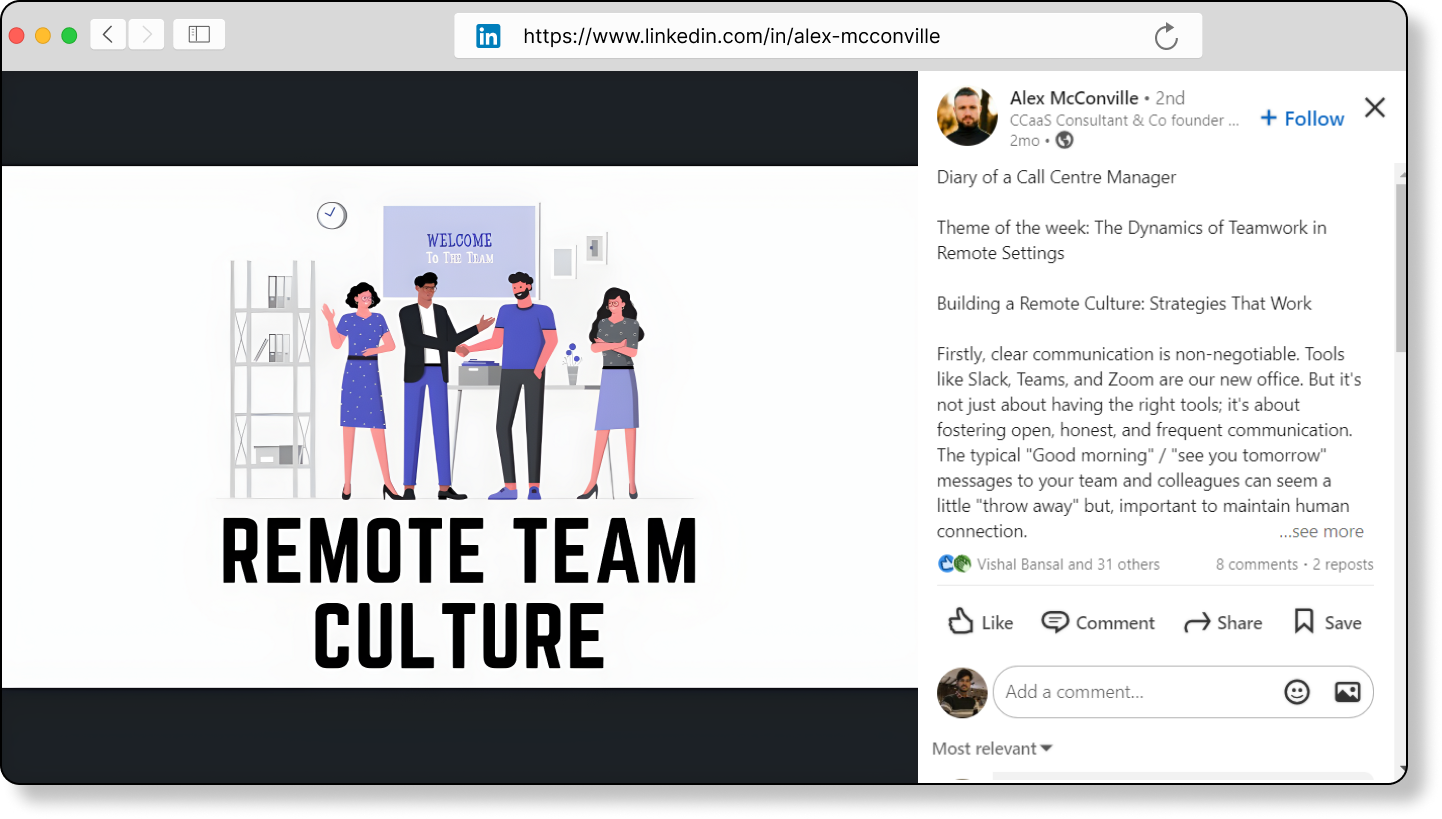Toggle the browser sidebar icon

point(199,35)
